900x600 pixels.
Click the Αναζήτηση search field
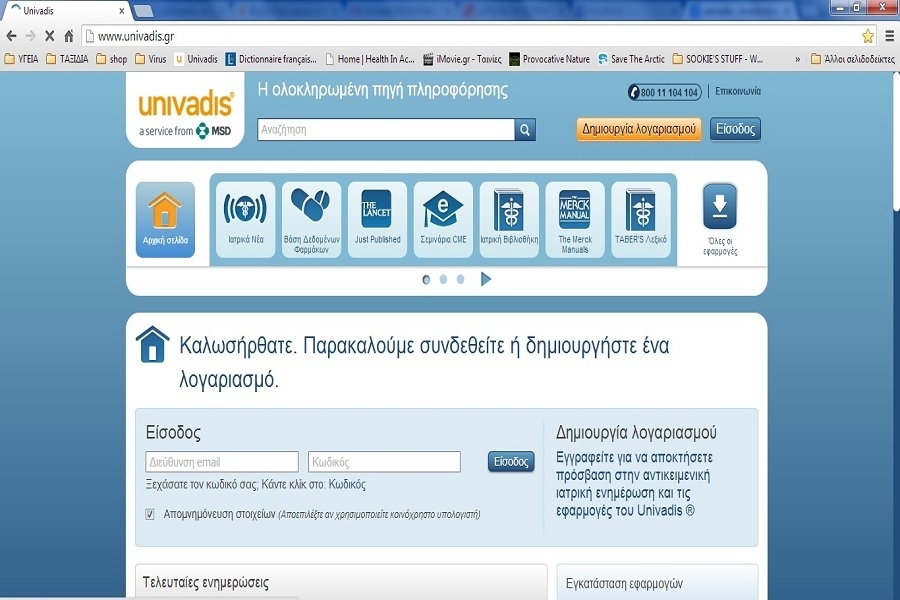386,130
